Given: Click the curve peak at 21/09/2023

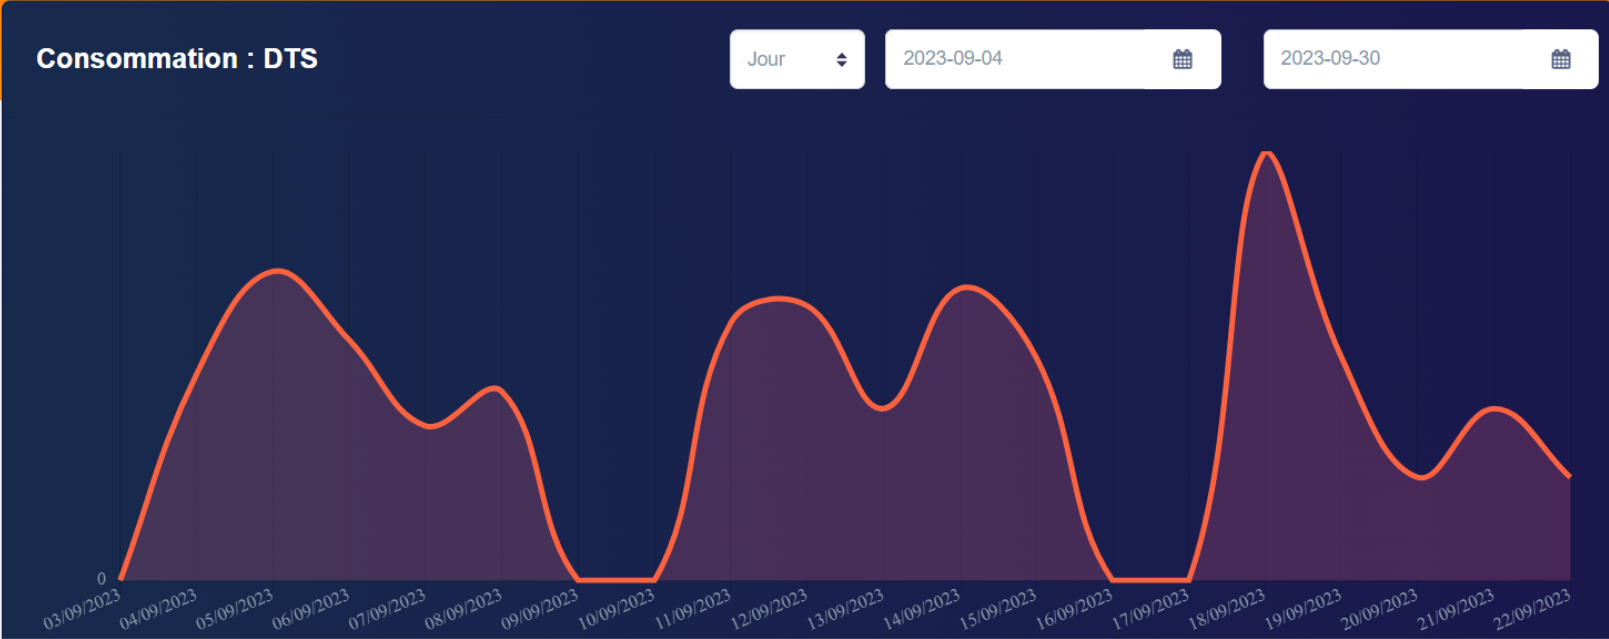Looking at the screenshot, I should click(x=1494, y=409).
